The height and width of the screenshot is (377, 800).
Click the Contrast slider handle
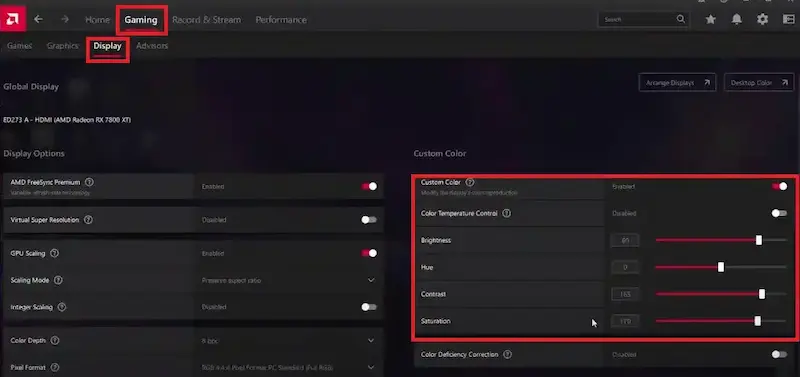point(762,294)
